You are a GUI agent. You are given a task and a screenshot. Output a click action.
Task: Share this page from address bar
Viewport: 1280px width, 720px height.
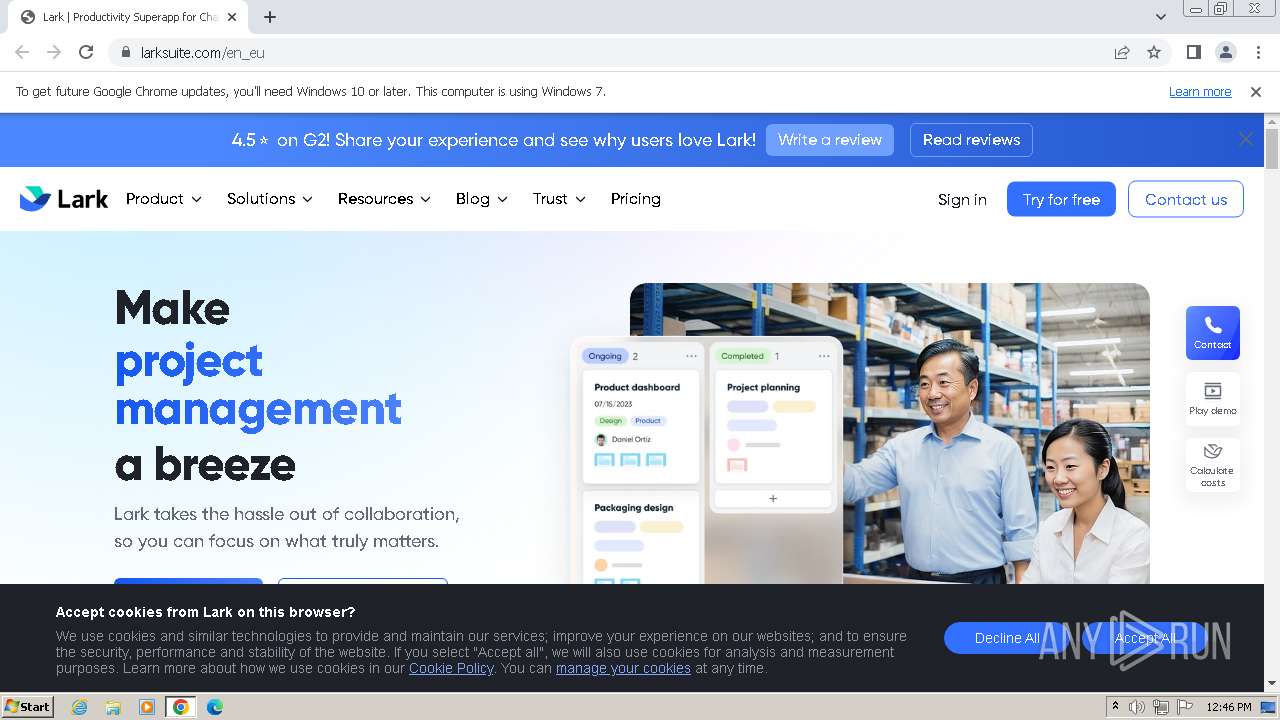[x=1122, y=52]
